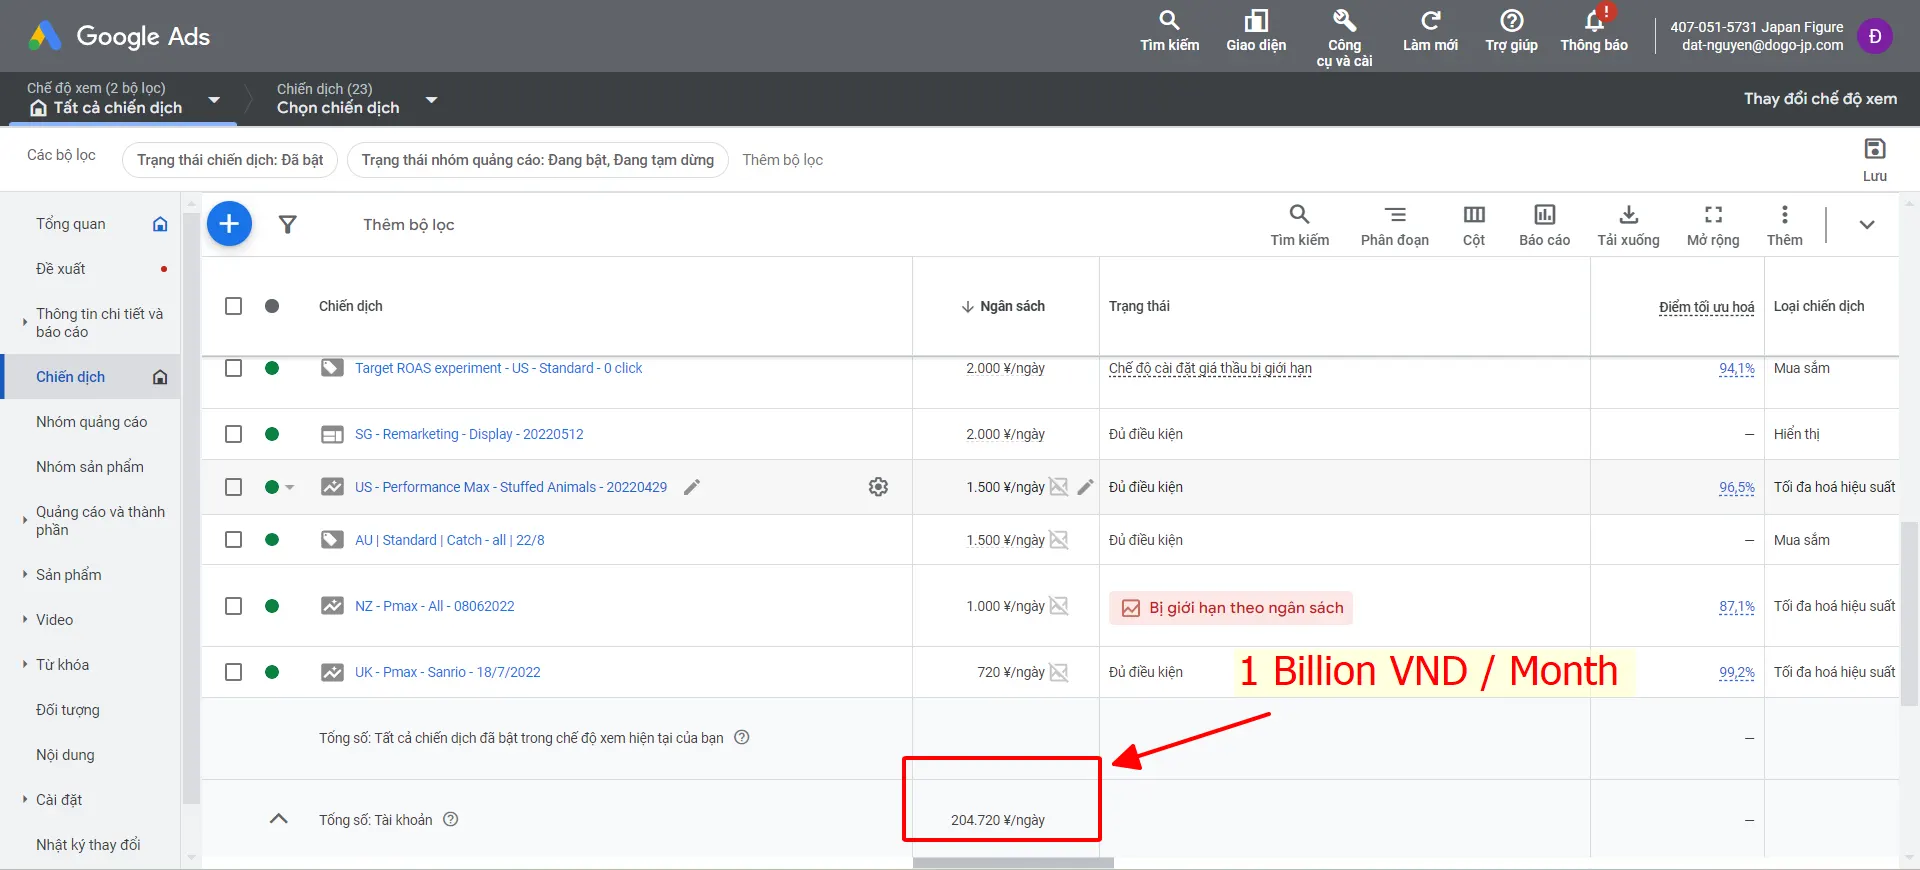
Task: Tick checkbox for SG Remarketing Display campaign
Action: pyautogui.click(x=233, y=434)
